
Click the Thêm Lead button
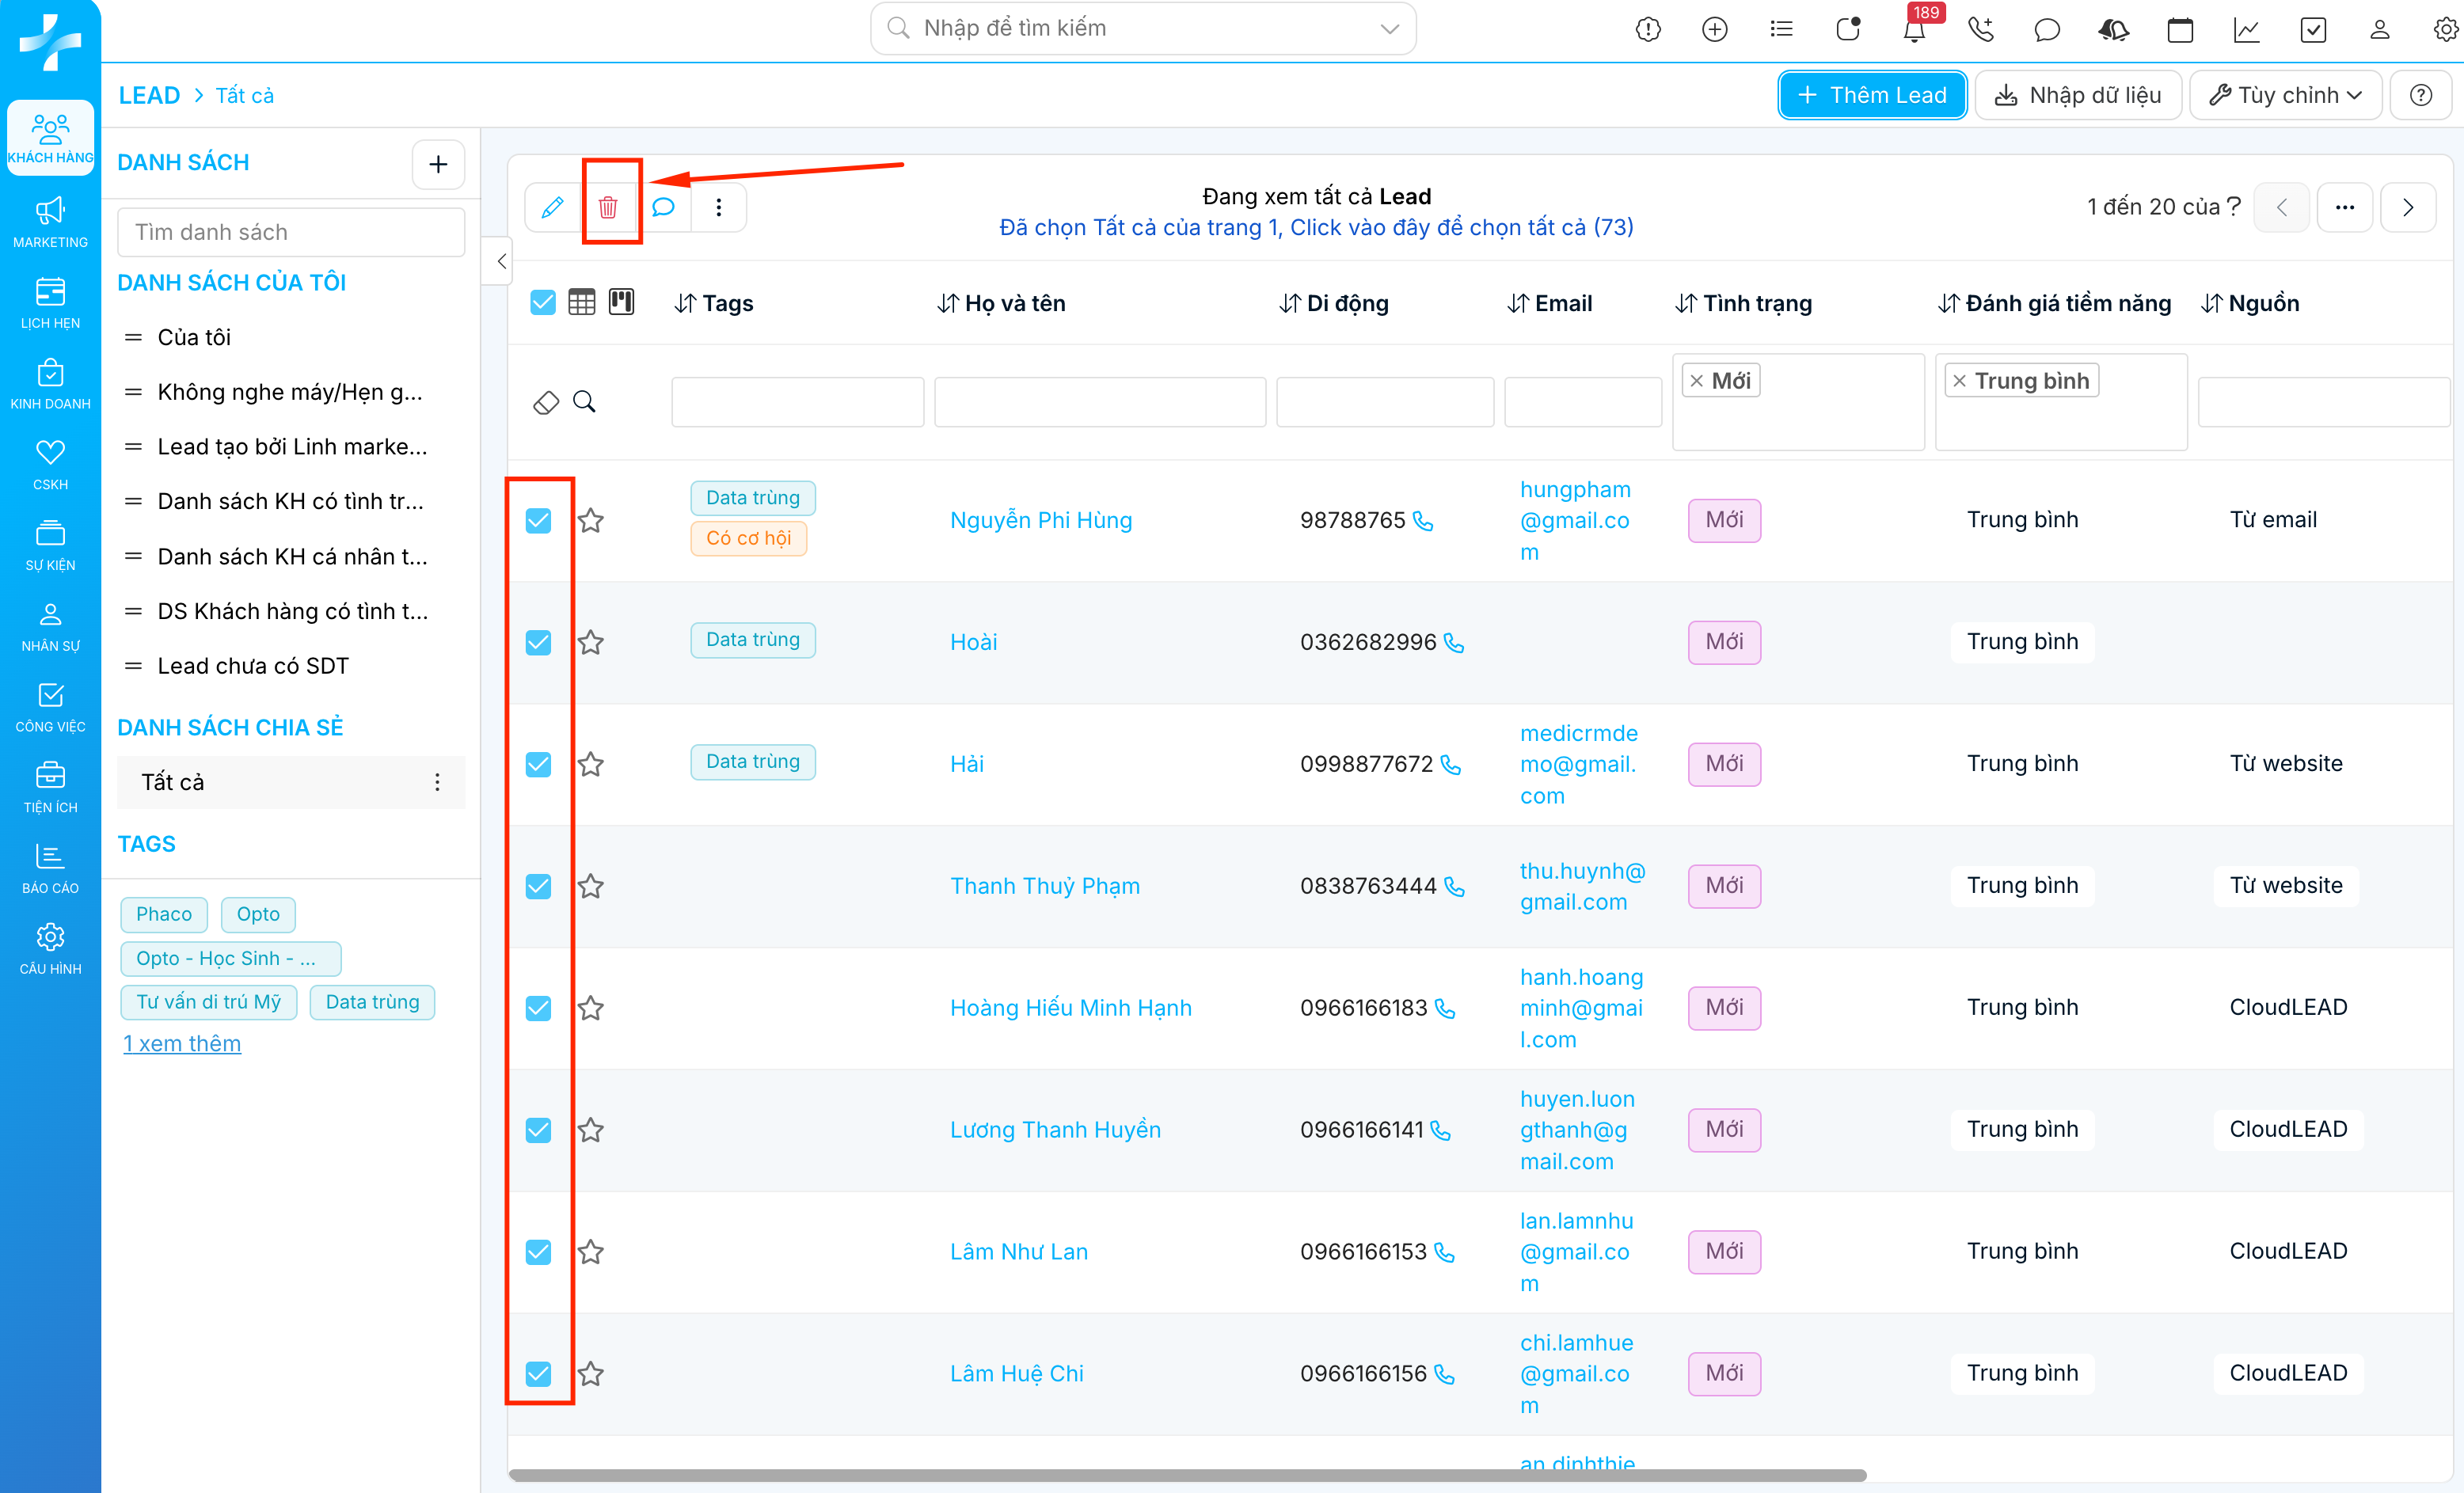click(x=1872, y=95)
